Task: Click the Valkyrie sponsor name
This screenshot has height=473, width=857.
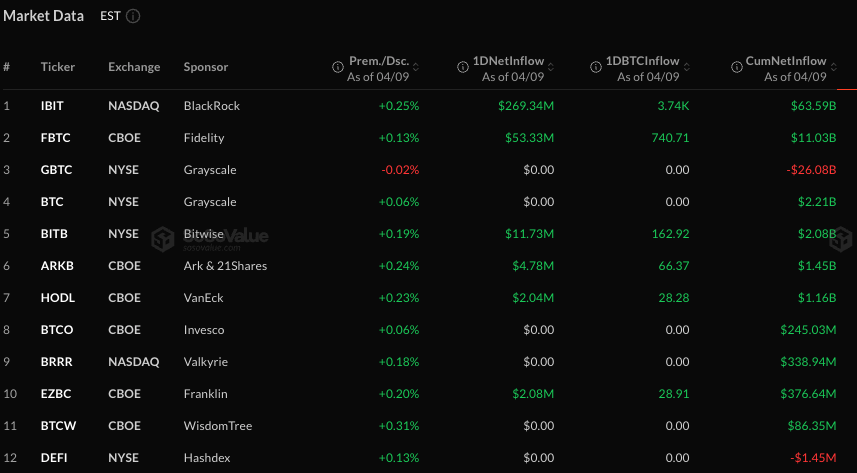Action: (206, 361)
